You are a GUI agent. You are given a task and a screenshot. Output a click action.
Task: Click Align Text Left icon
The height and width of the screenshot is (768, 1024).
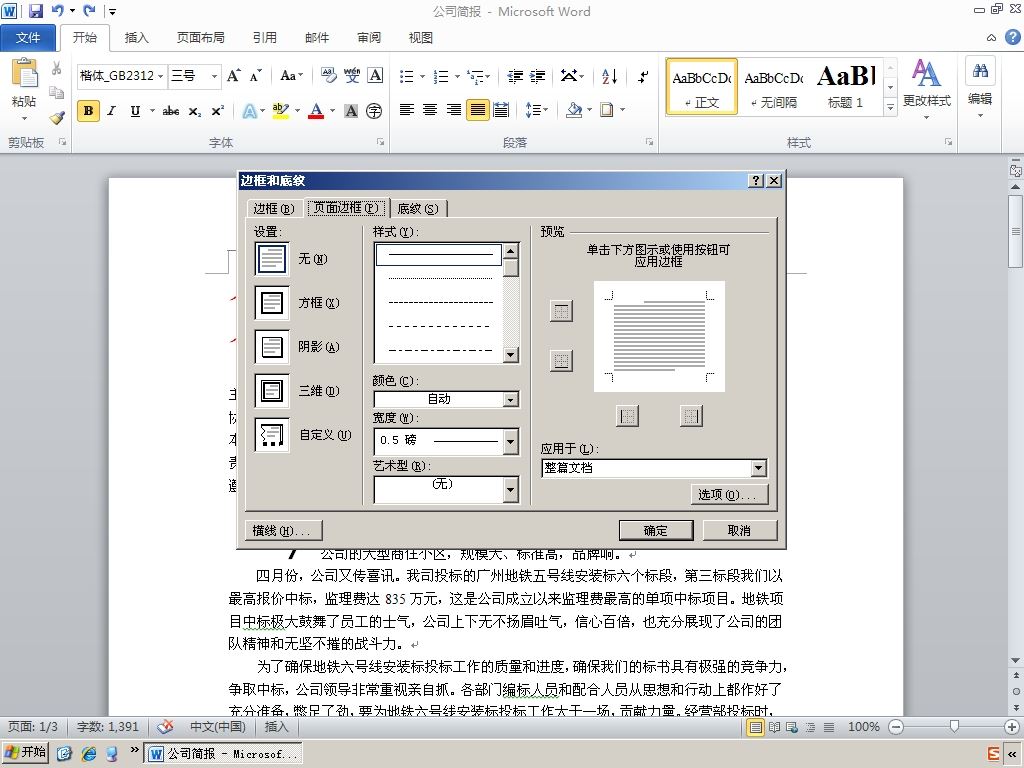pyautogui.click(x=406, y=110)
